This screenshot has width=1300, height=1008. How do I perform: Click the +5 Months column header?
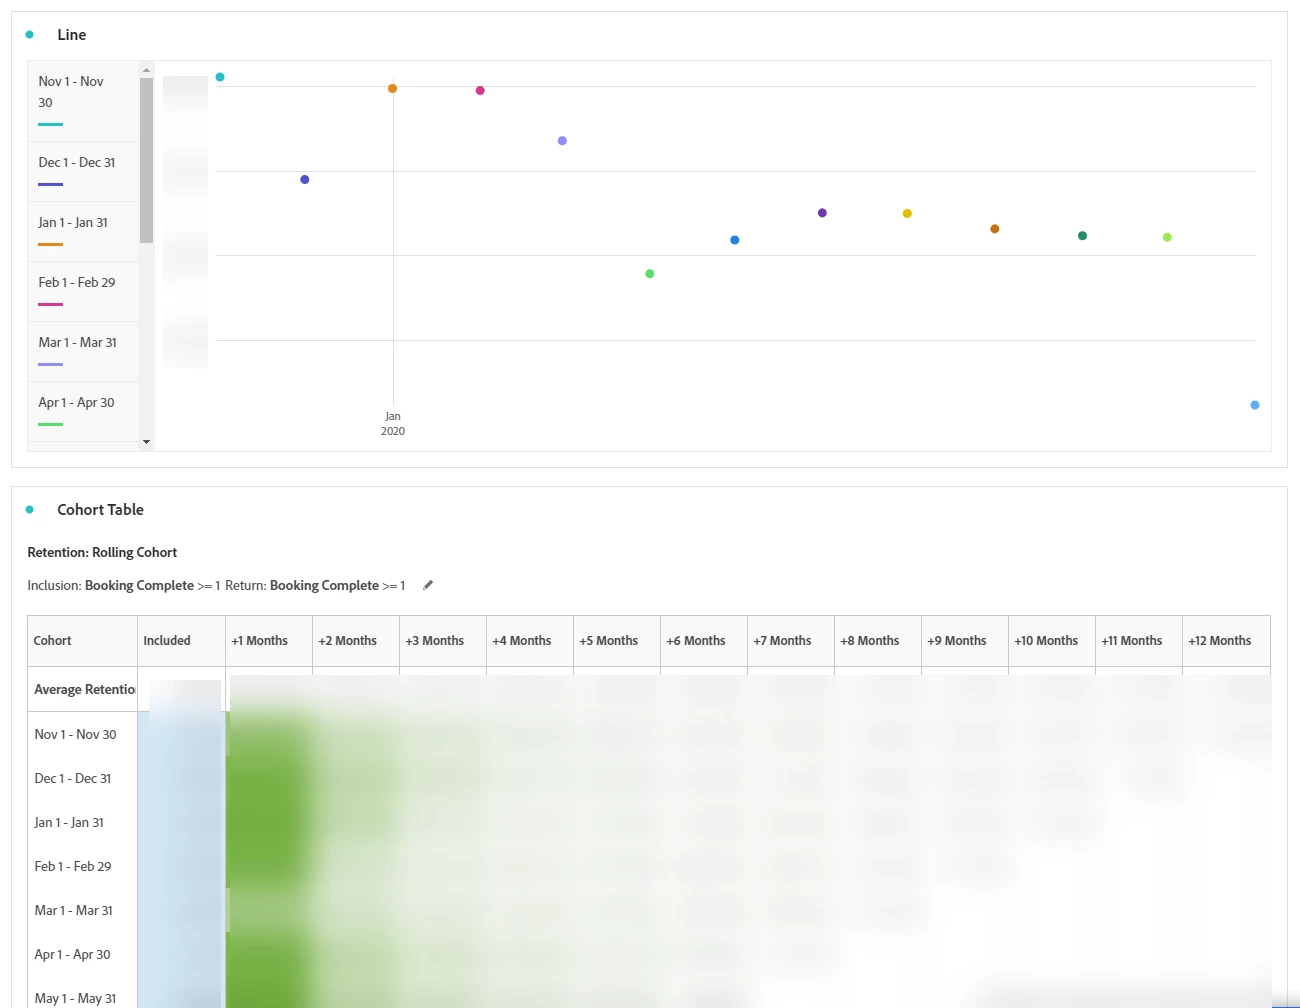tap(617, 641)
